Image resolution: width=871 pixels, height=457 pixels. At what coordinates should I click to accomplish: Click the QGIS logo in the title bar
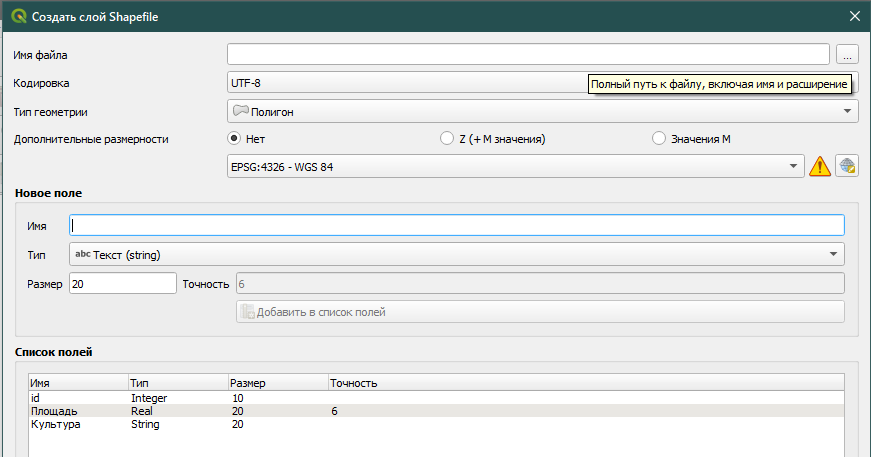coord(18,15)
